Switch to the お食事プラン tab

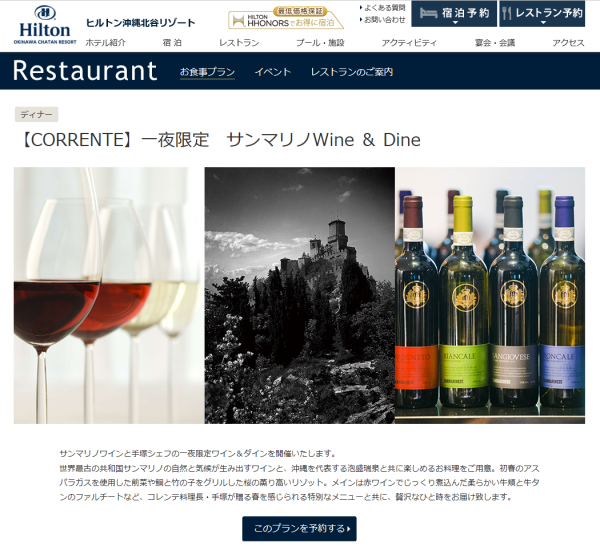[207, 72]
